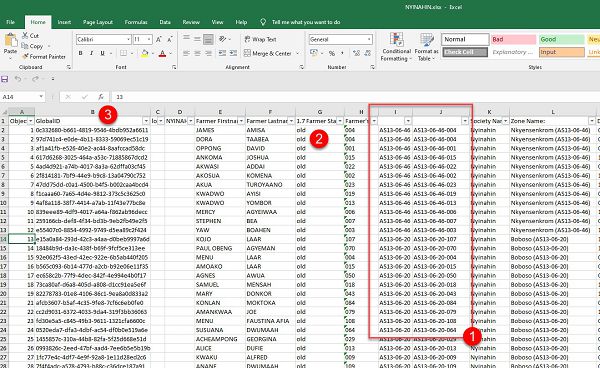
Task: Select cell containing OPPONG in column E
Action: coord(220,148)
